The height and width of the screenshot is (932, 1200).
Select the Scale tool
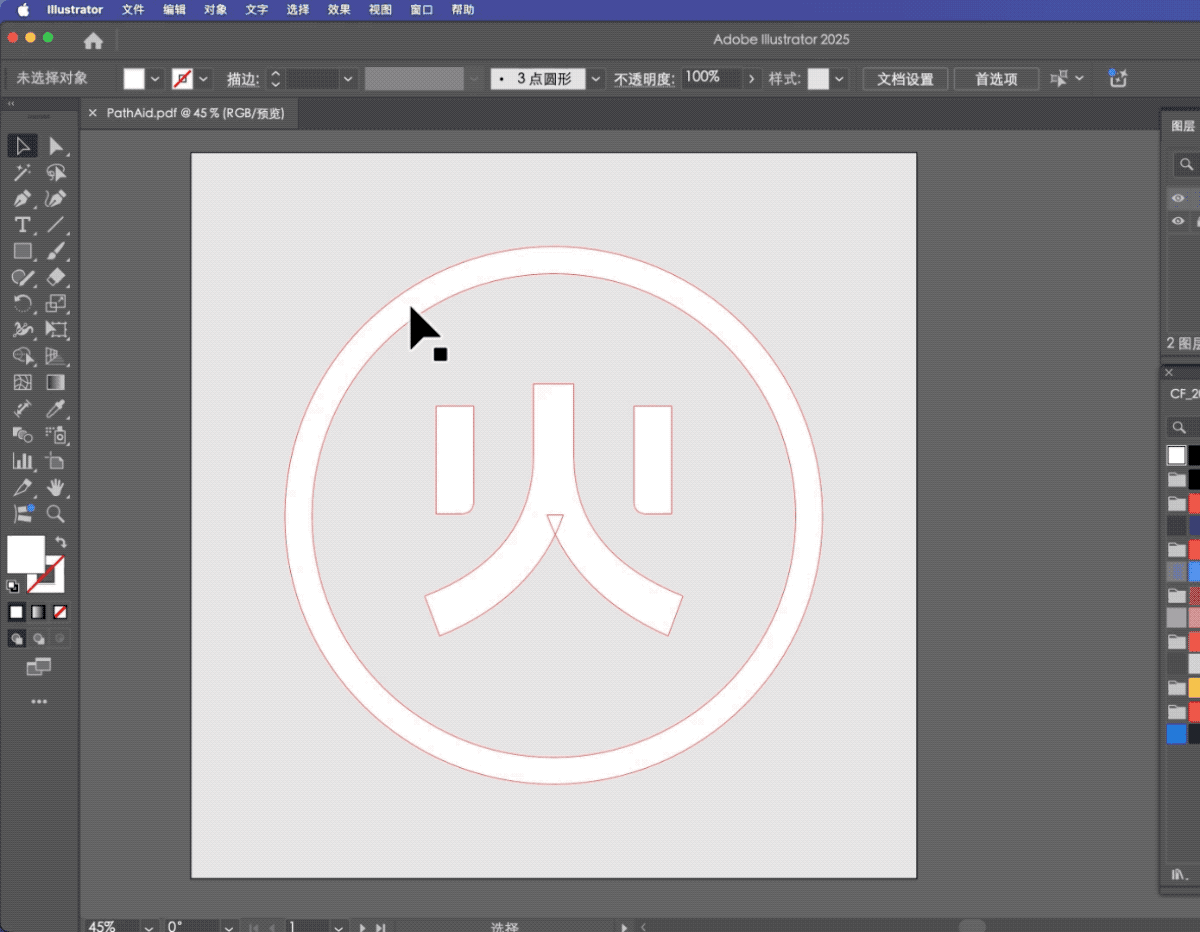(56, 303)
